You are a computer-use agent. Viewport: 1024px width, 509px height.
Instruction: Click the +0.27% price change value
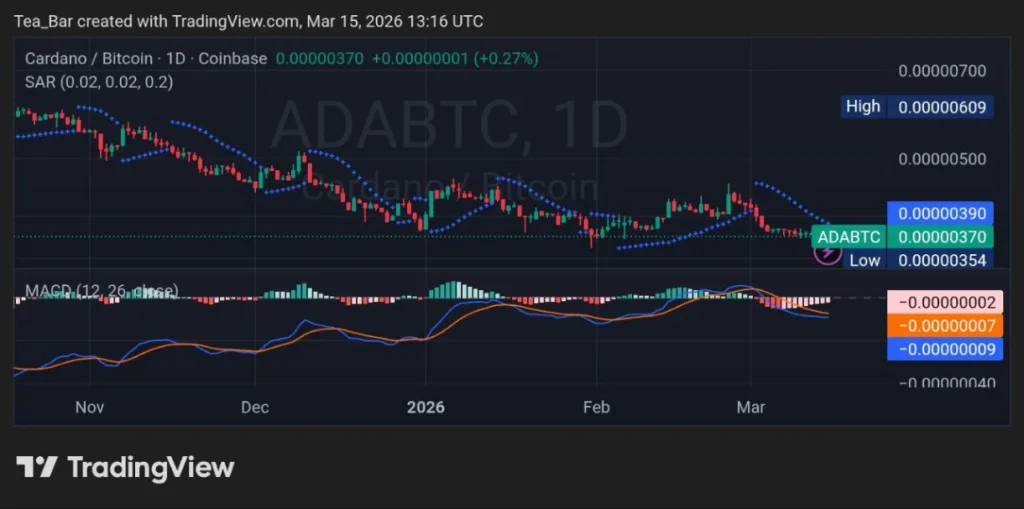[506, 59]
